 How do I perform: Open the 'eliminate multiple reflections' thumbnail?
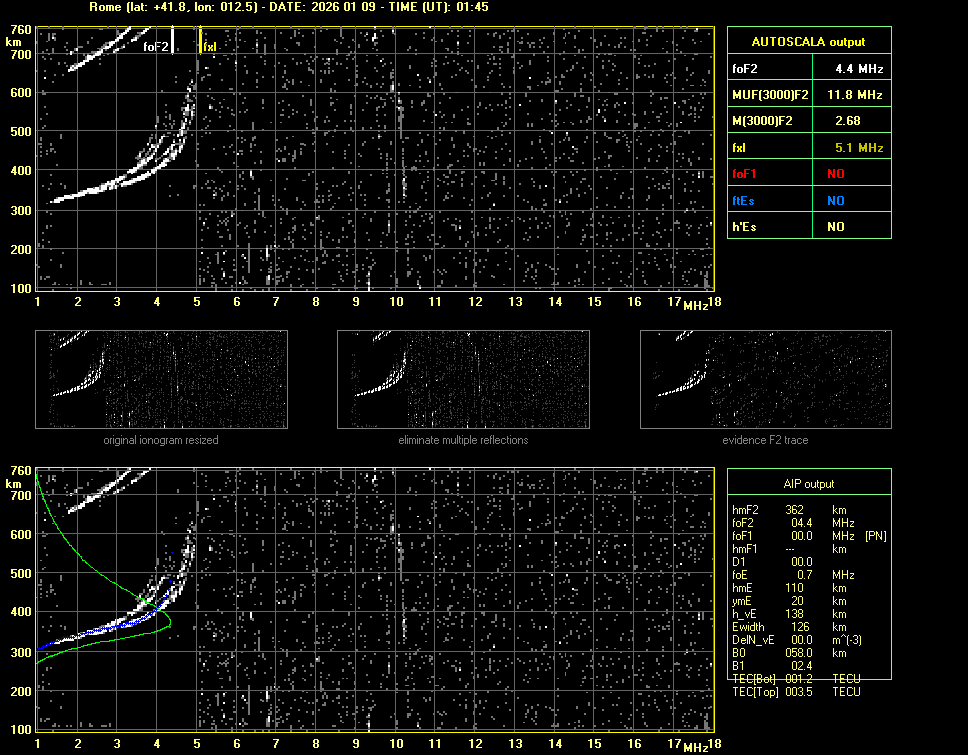click(x=463, y=379)
